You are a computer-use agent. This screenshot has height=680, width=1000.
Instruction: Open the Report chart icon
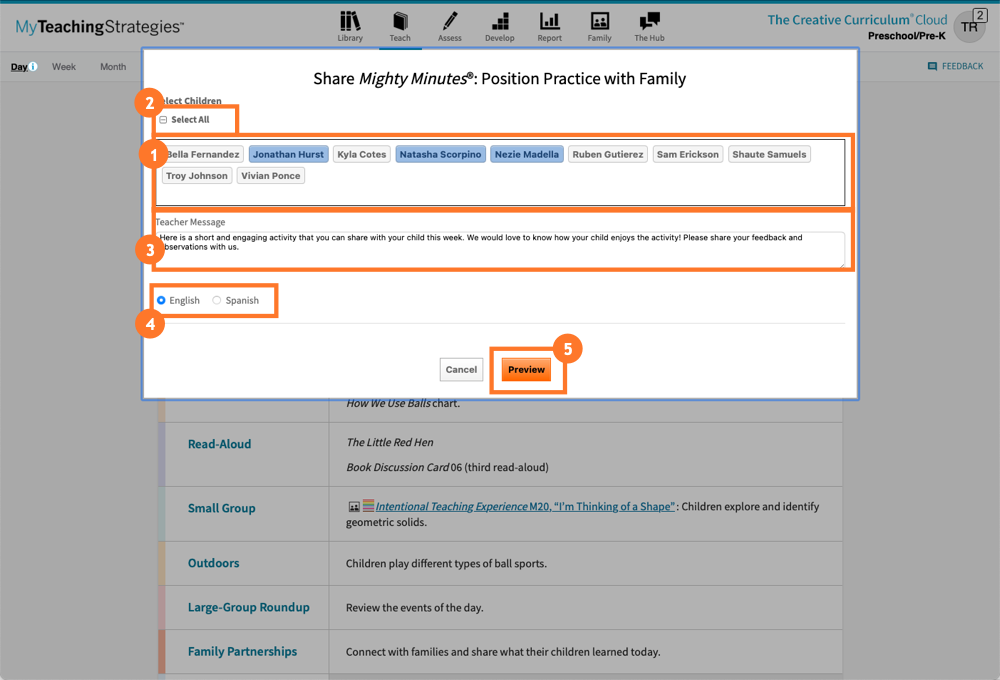[x=549, y=21]
